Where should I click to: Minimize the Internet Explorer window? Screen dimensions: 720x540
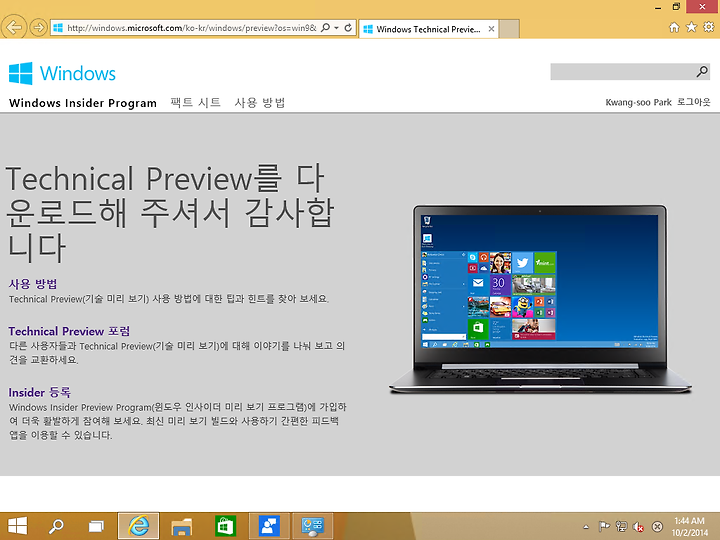(658, 7)
